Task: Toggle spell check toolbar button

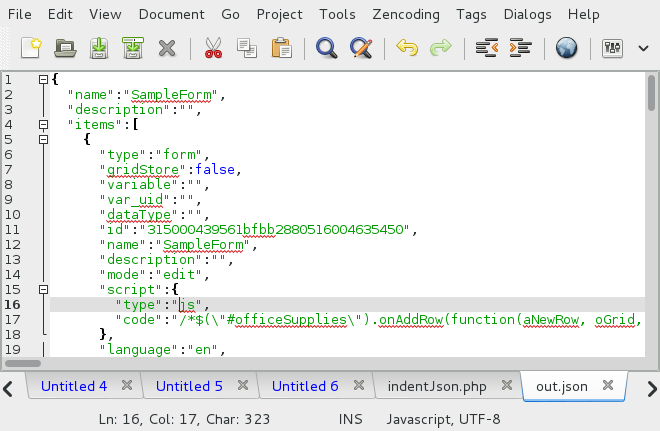Action: tap(613, 47)
